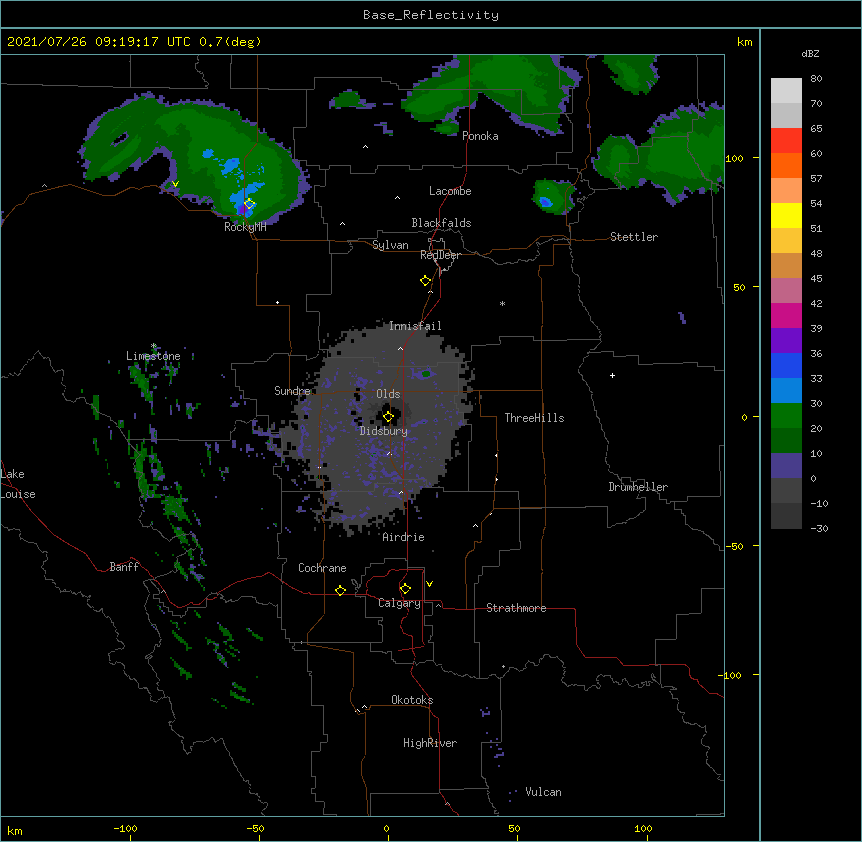The width and height of the screenshot is (862, 842).
Task: Click the magenta 39 dBZ legend swatch
Action: [786, 315]
